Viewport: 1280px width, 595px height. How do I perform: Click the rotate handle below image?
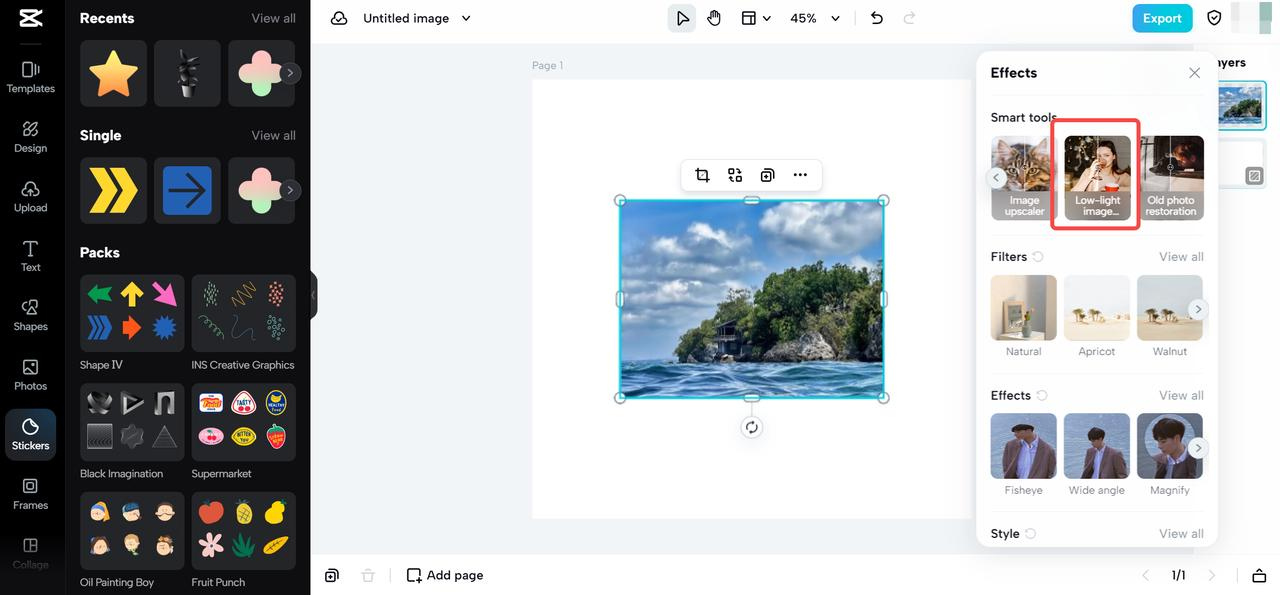click(752, 427)
